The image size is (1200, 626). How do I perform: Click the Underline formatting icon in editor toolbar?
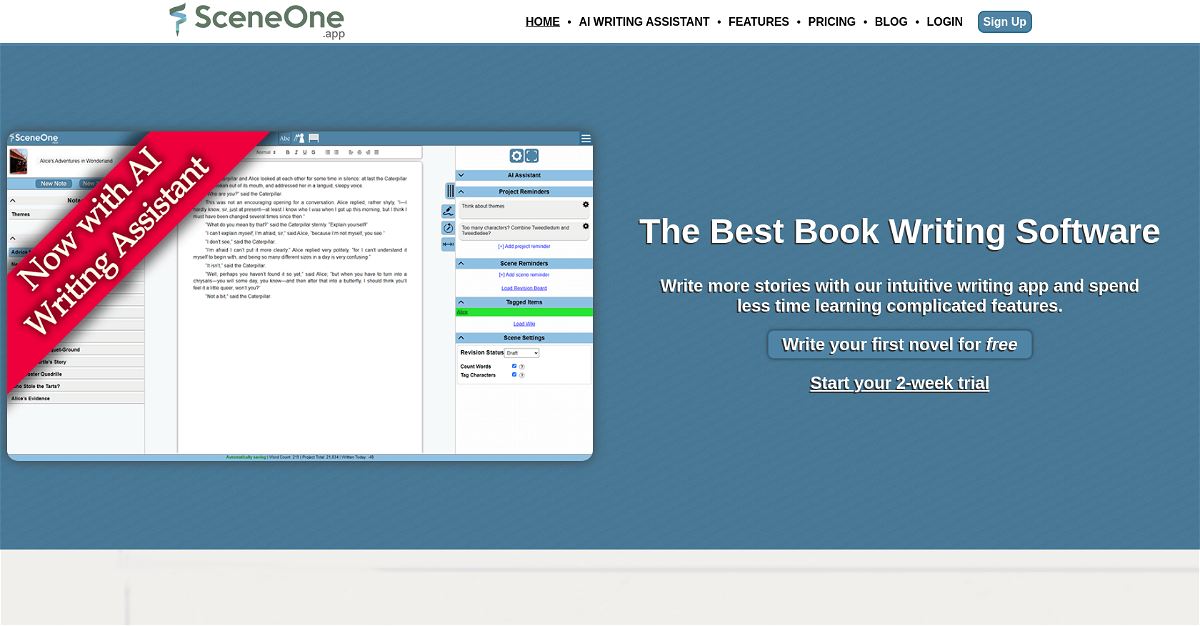click(x=305, y=152)
